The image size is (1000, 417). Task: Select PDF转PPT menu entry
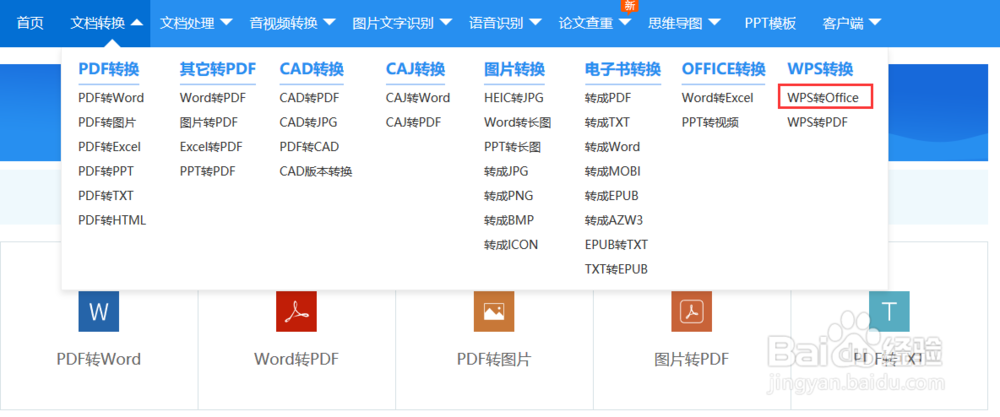point(106,171)
